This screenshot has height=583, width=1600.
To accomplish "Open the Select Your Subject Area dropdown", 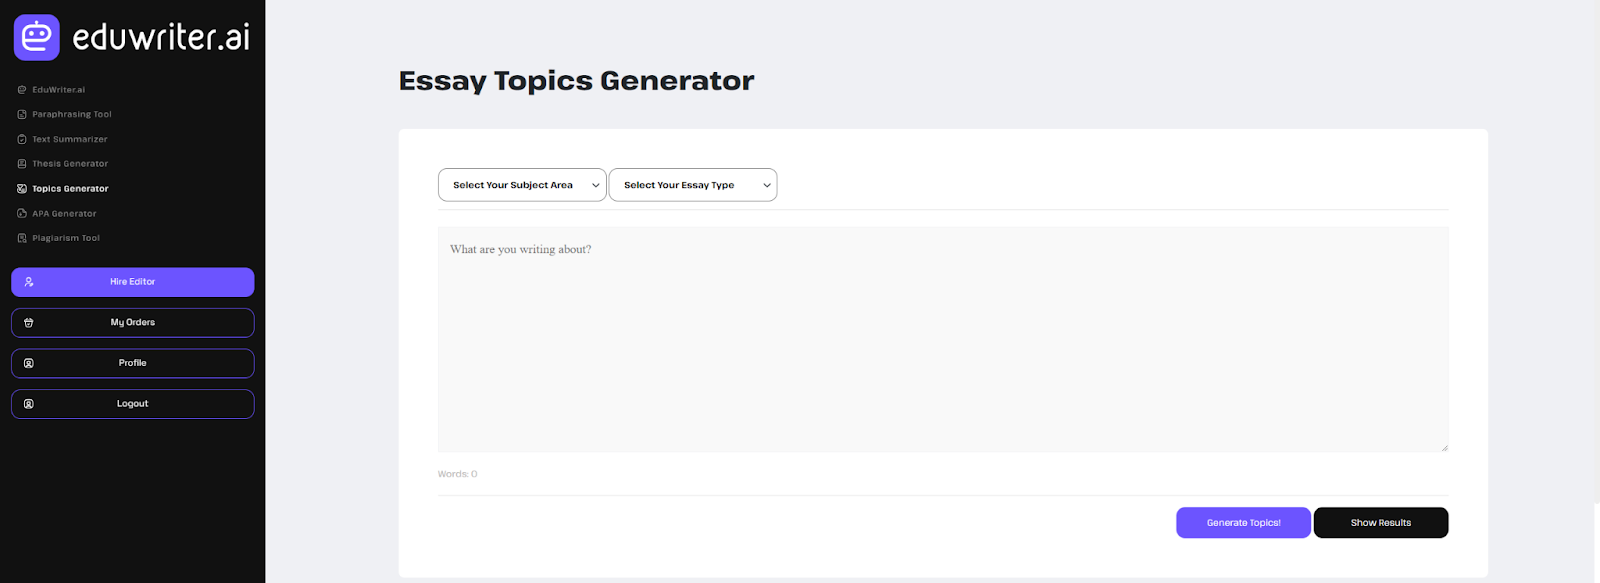I will tap(522, 185).
